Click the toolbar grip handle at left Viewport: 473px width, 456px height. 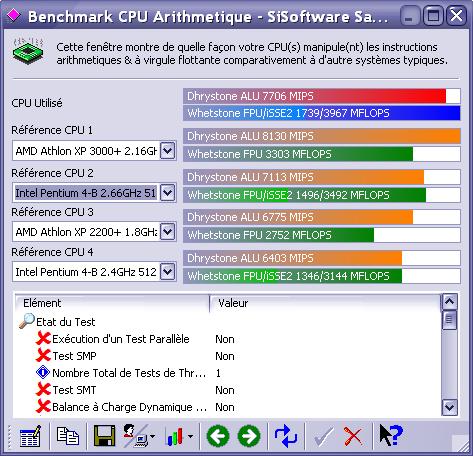(10, 436)
